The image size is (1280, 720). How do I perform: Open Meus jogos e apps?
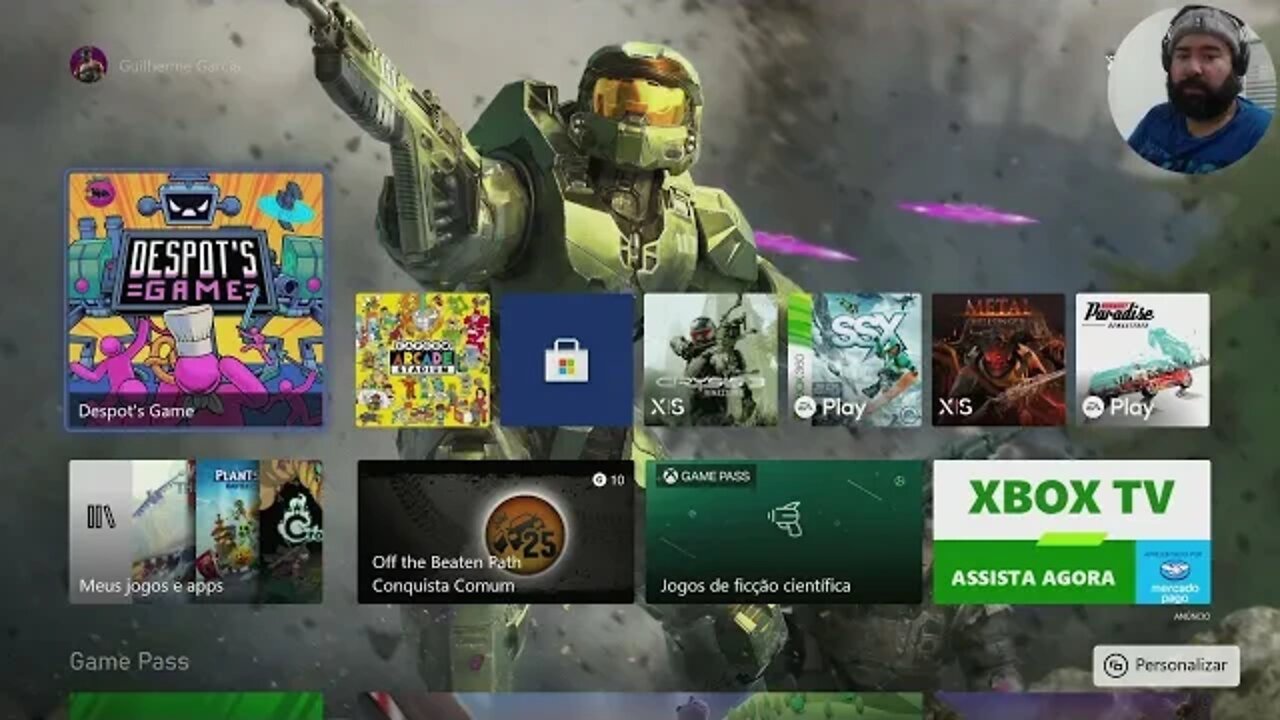pos(195,532)
